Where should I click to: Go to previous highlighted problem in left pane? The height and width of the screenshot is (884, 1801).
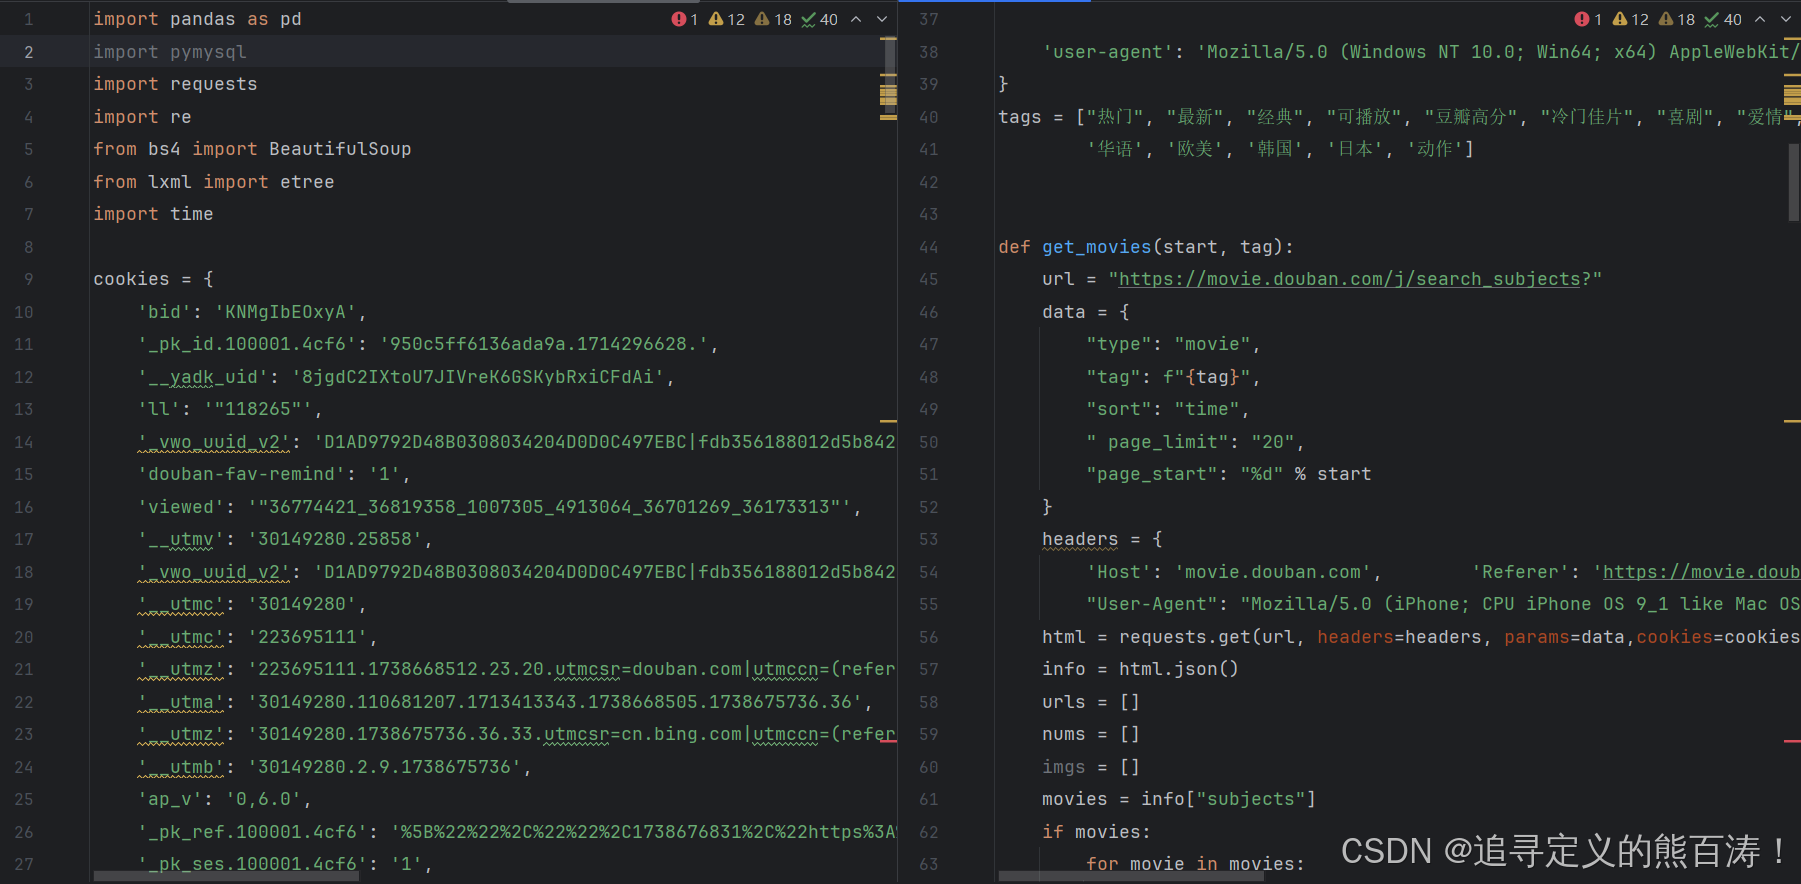856,19
